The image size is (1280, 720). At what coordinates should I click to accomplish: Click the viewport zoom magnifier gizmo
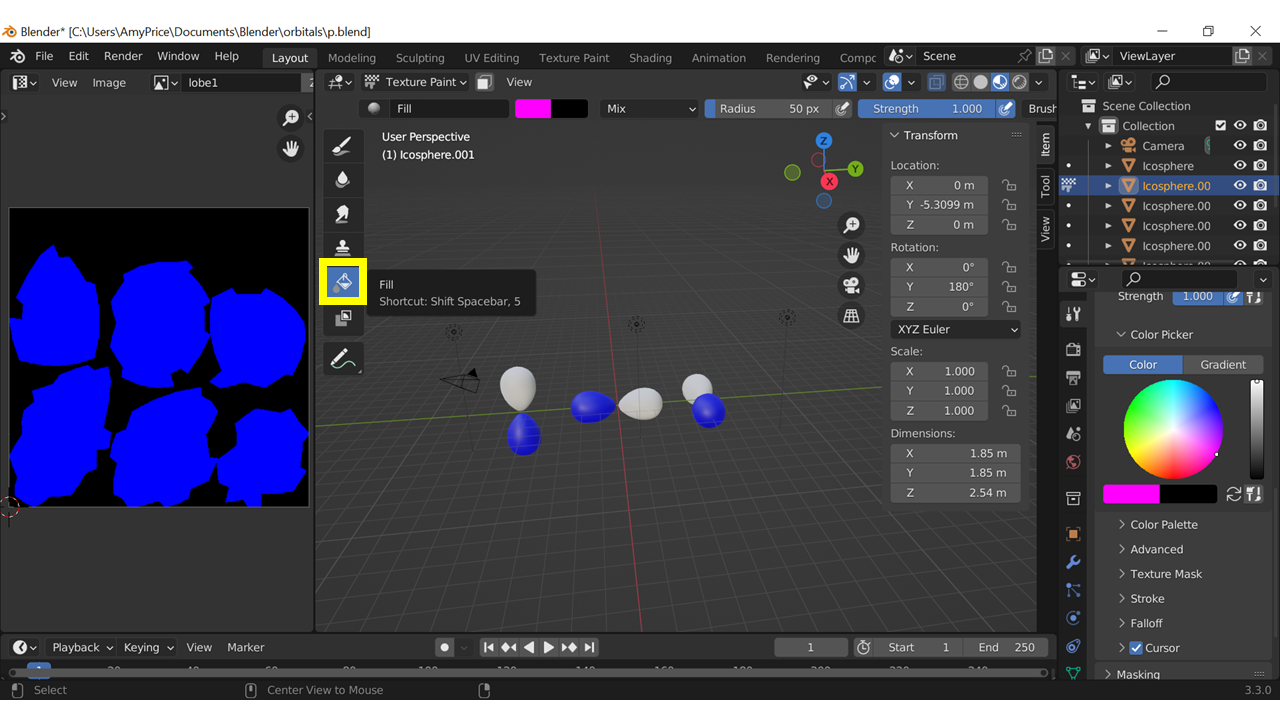[851, 225]
